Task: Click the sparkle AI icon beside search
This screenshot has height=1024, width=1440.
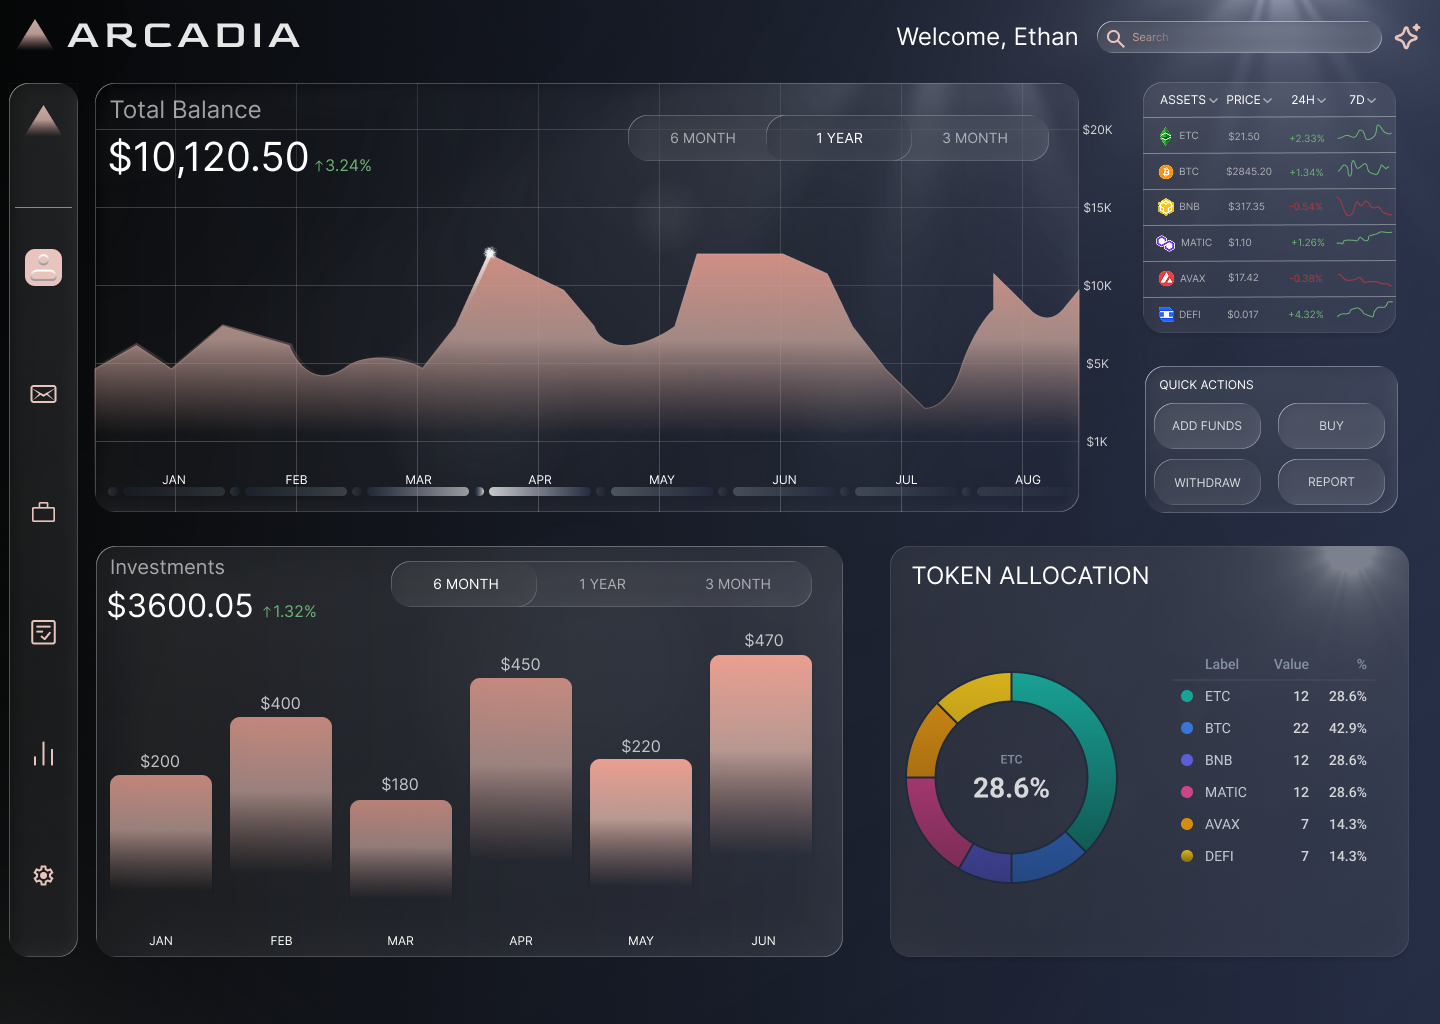Action: 1407,37
